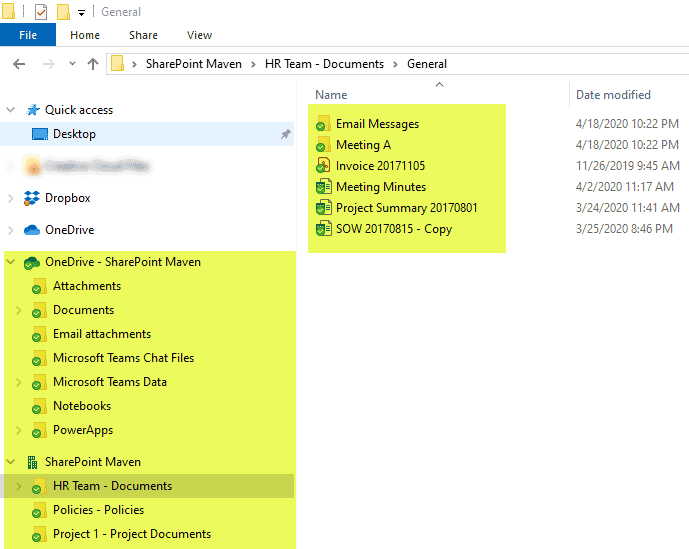Click date 3/25/2020 8:46 PM
The width and height of the screenshot is (689, 549).
[x=624, y=229]
